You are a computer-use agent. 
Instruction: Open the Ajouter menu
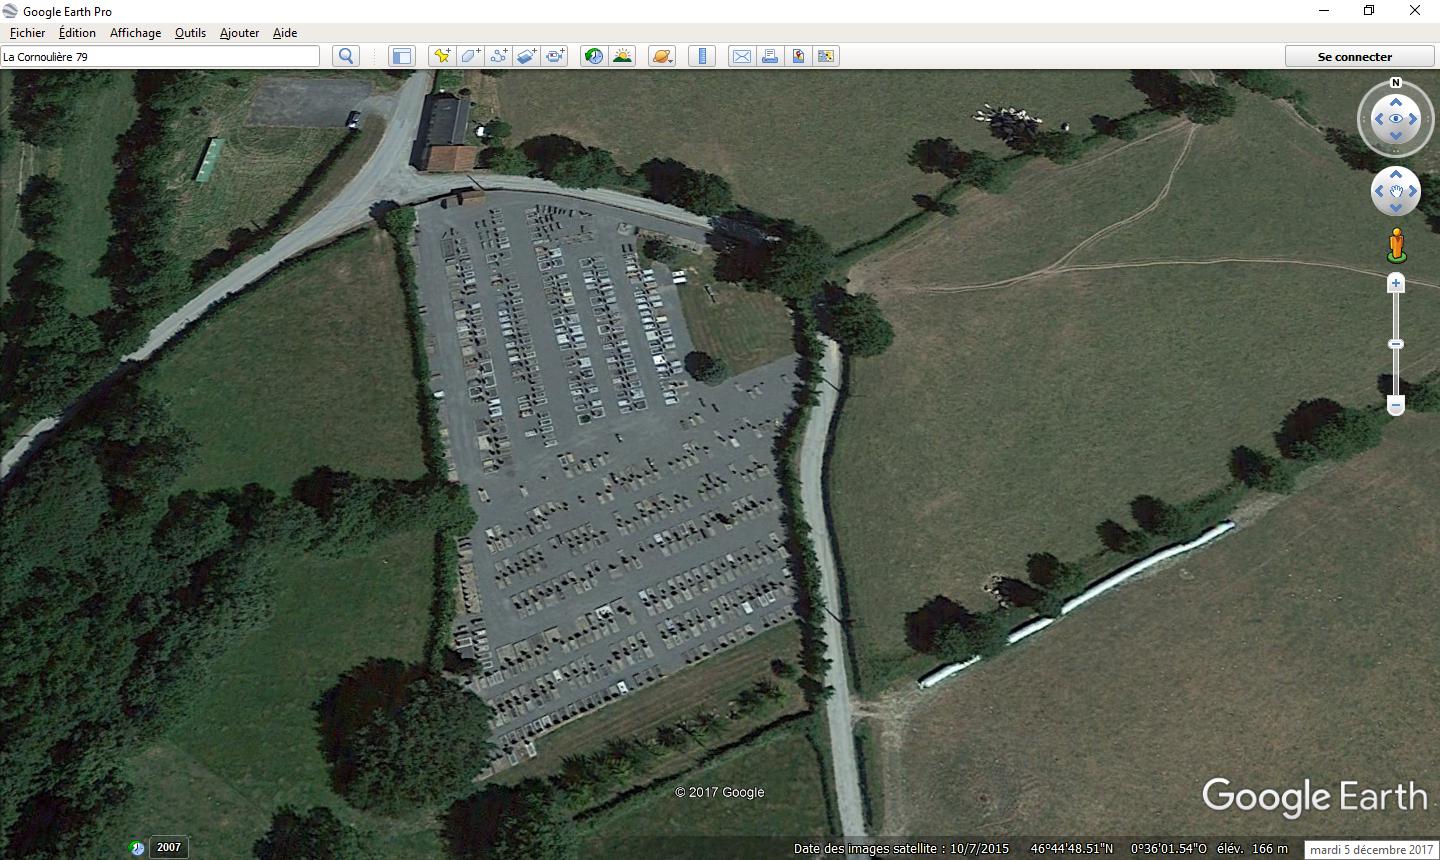tap(239, 33)
